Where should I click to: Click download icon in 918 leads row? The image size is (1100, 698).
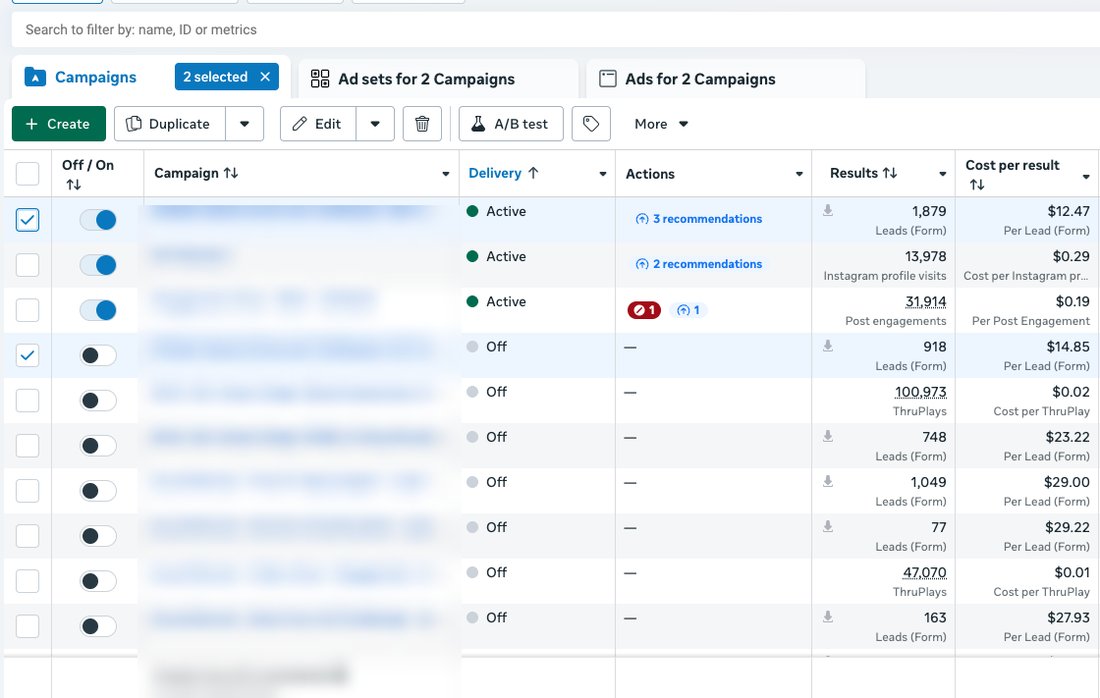point(828,346)
